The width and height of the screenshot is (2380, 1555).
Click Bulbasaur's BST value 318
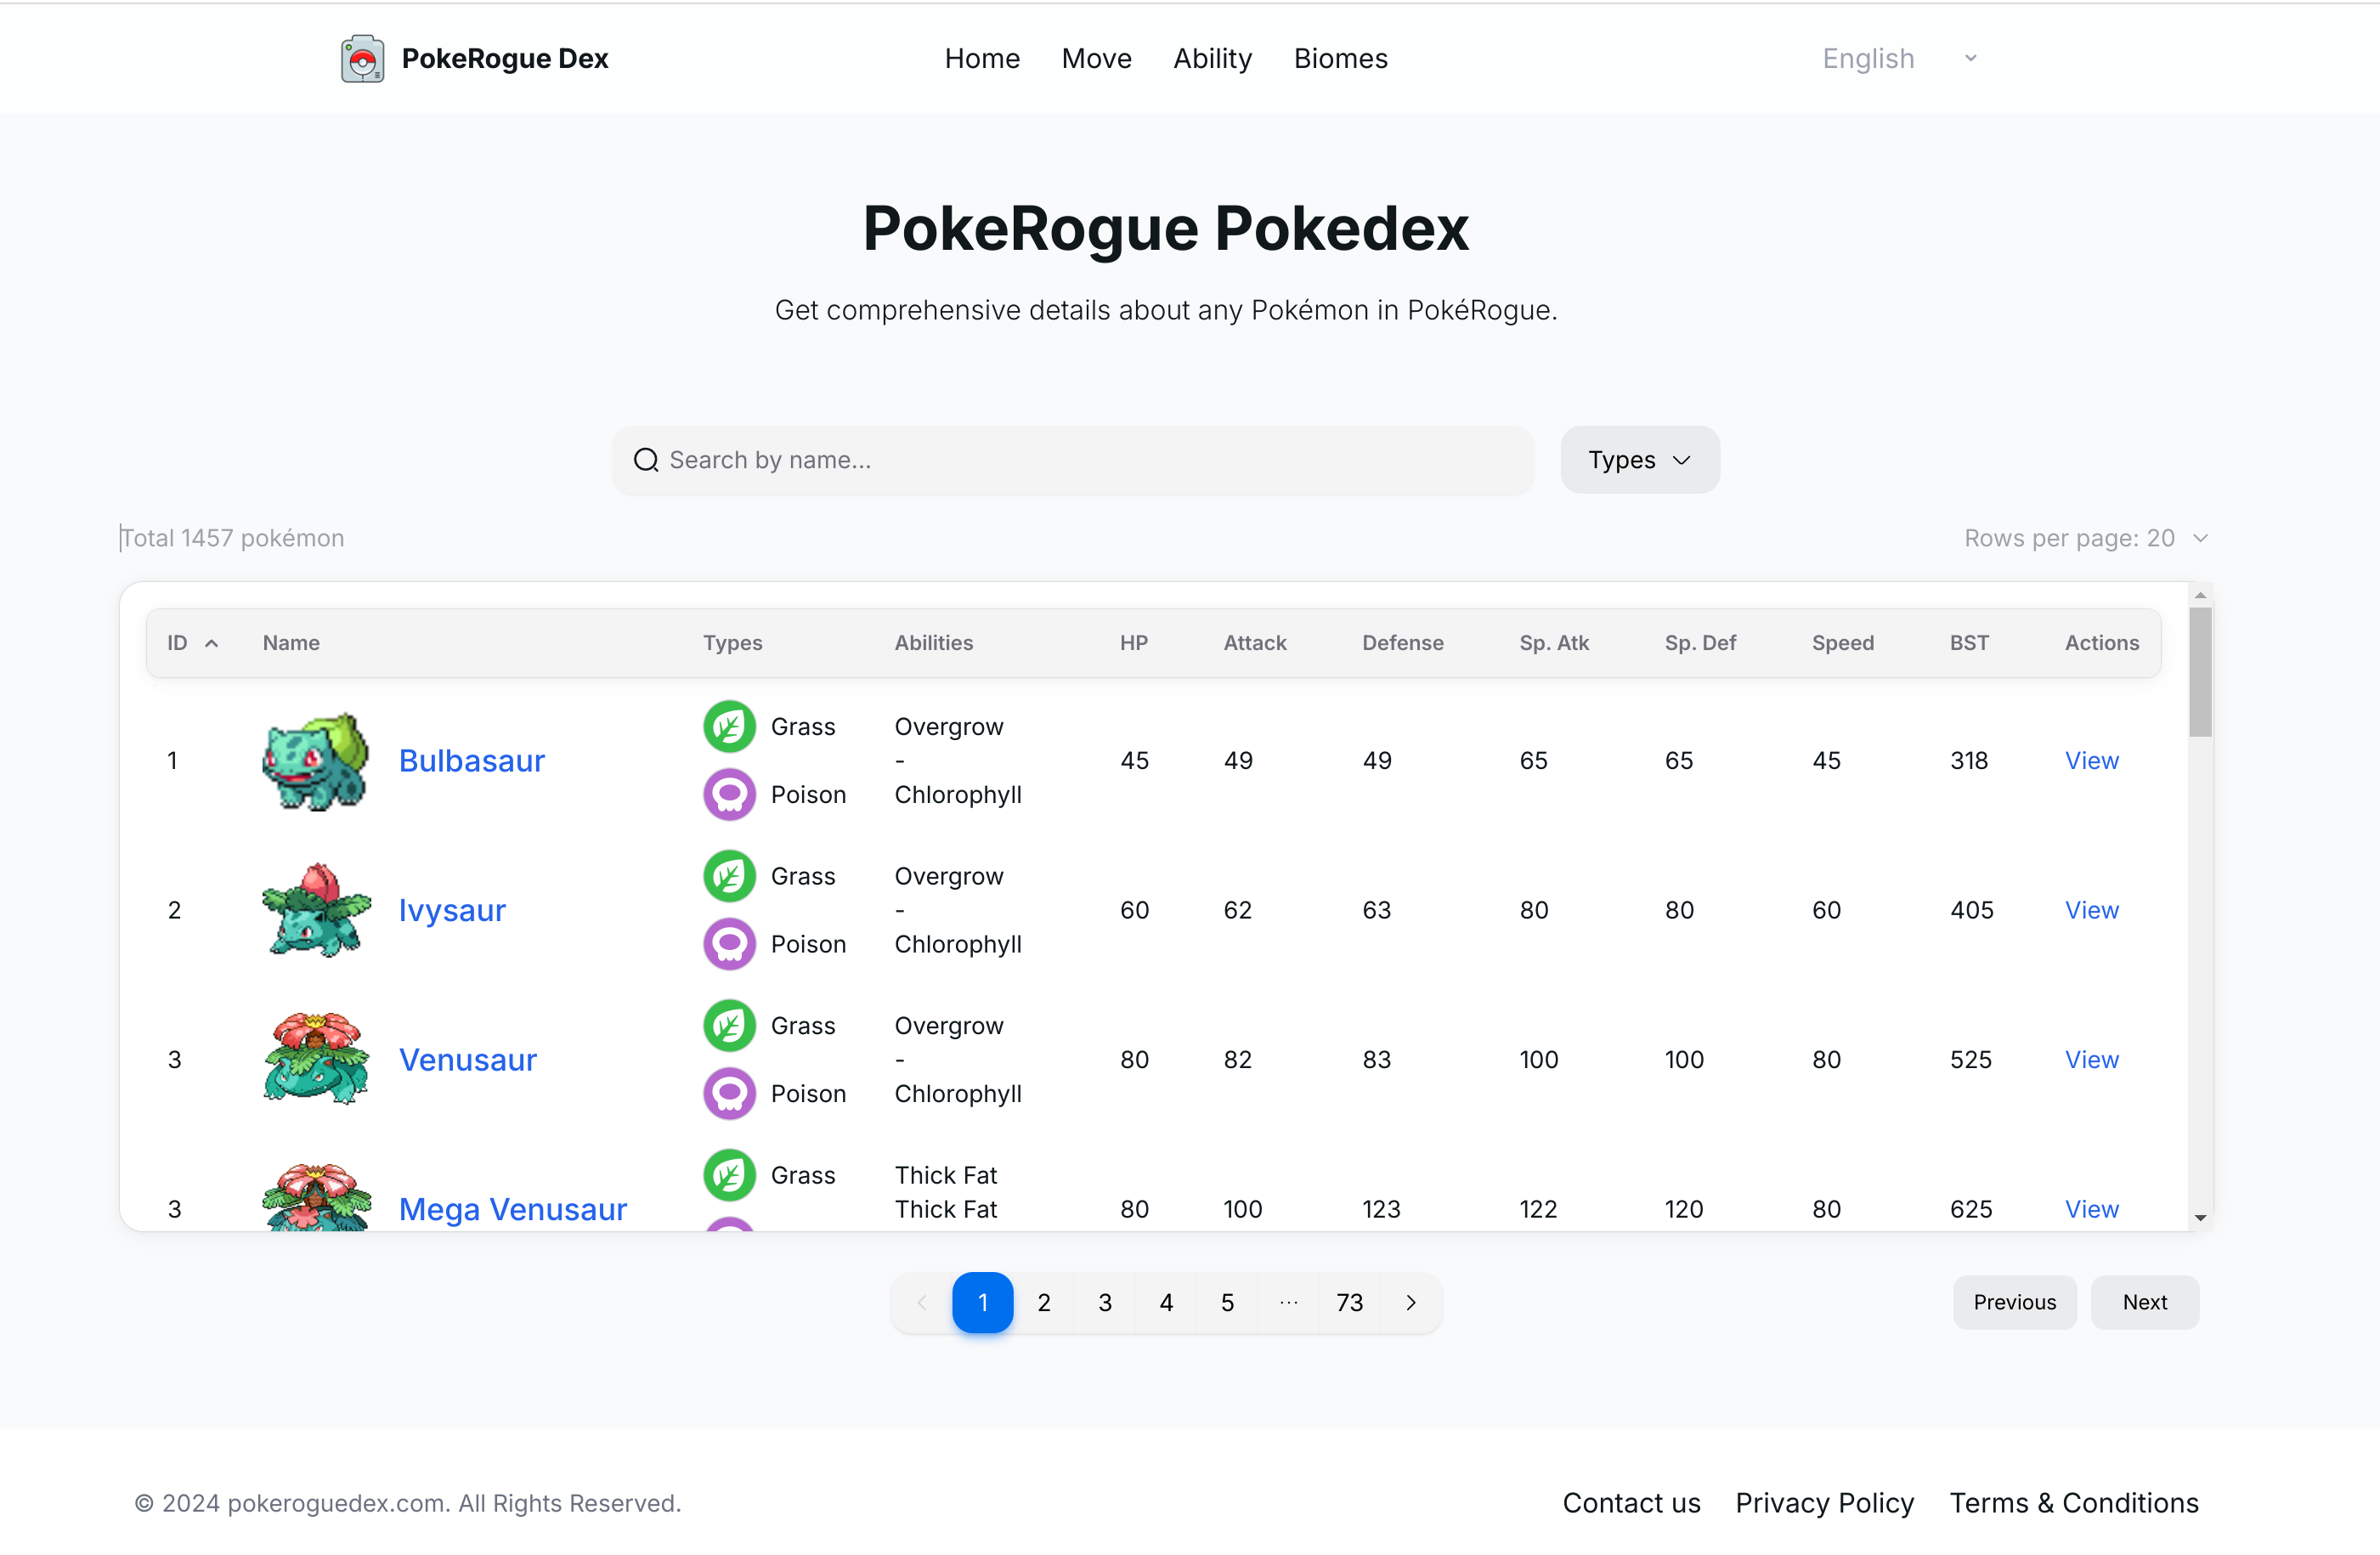pos(1969,761)
